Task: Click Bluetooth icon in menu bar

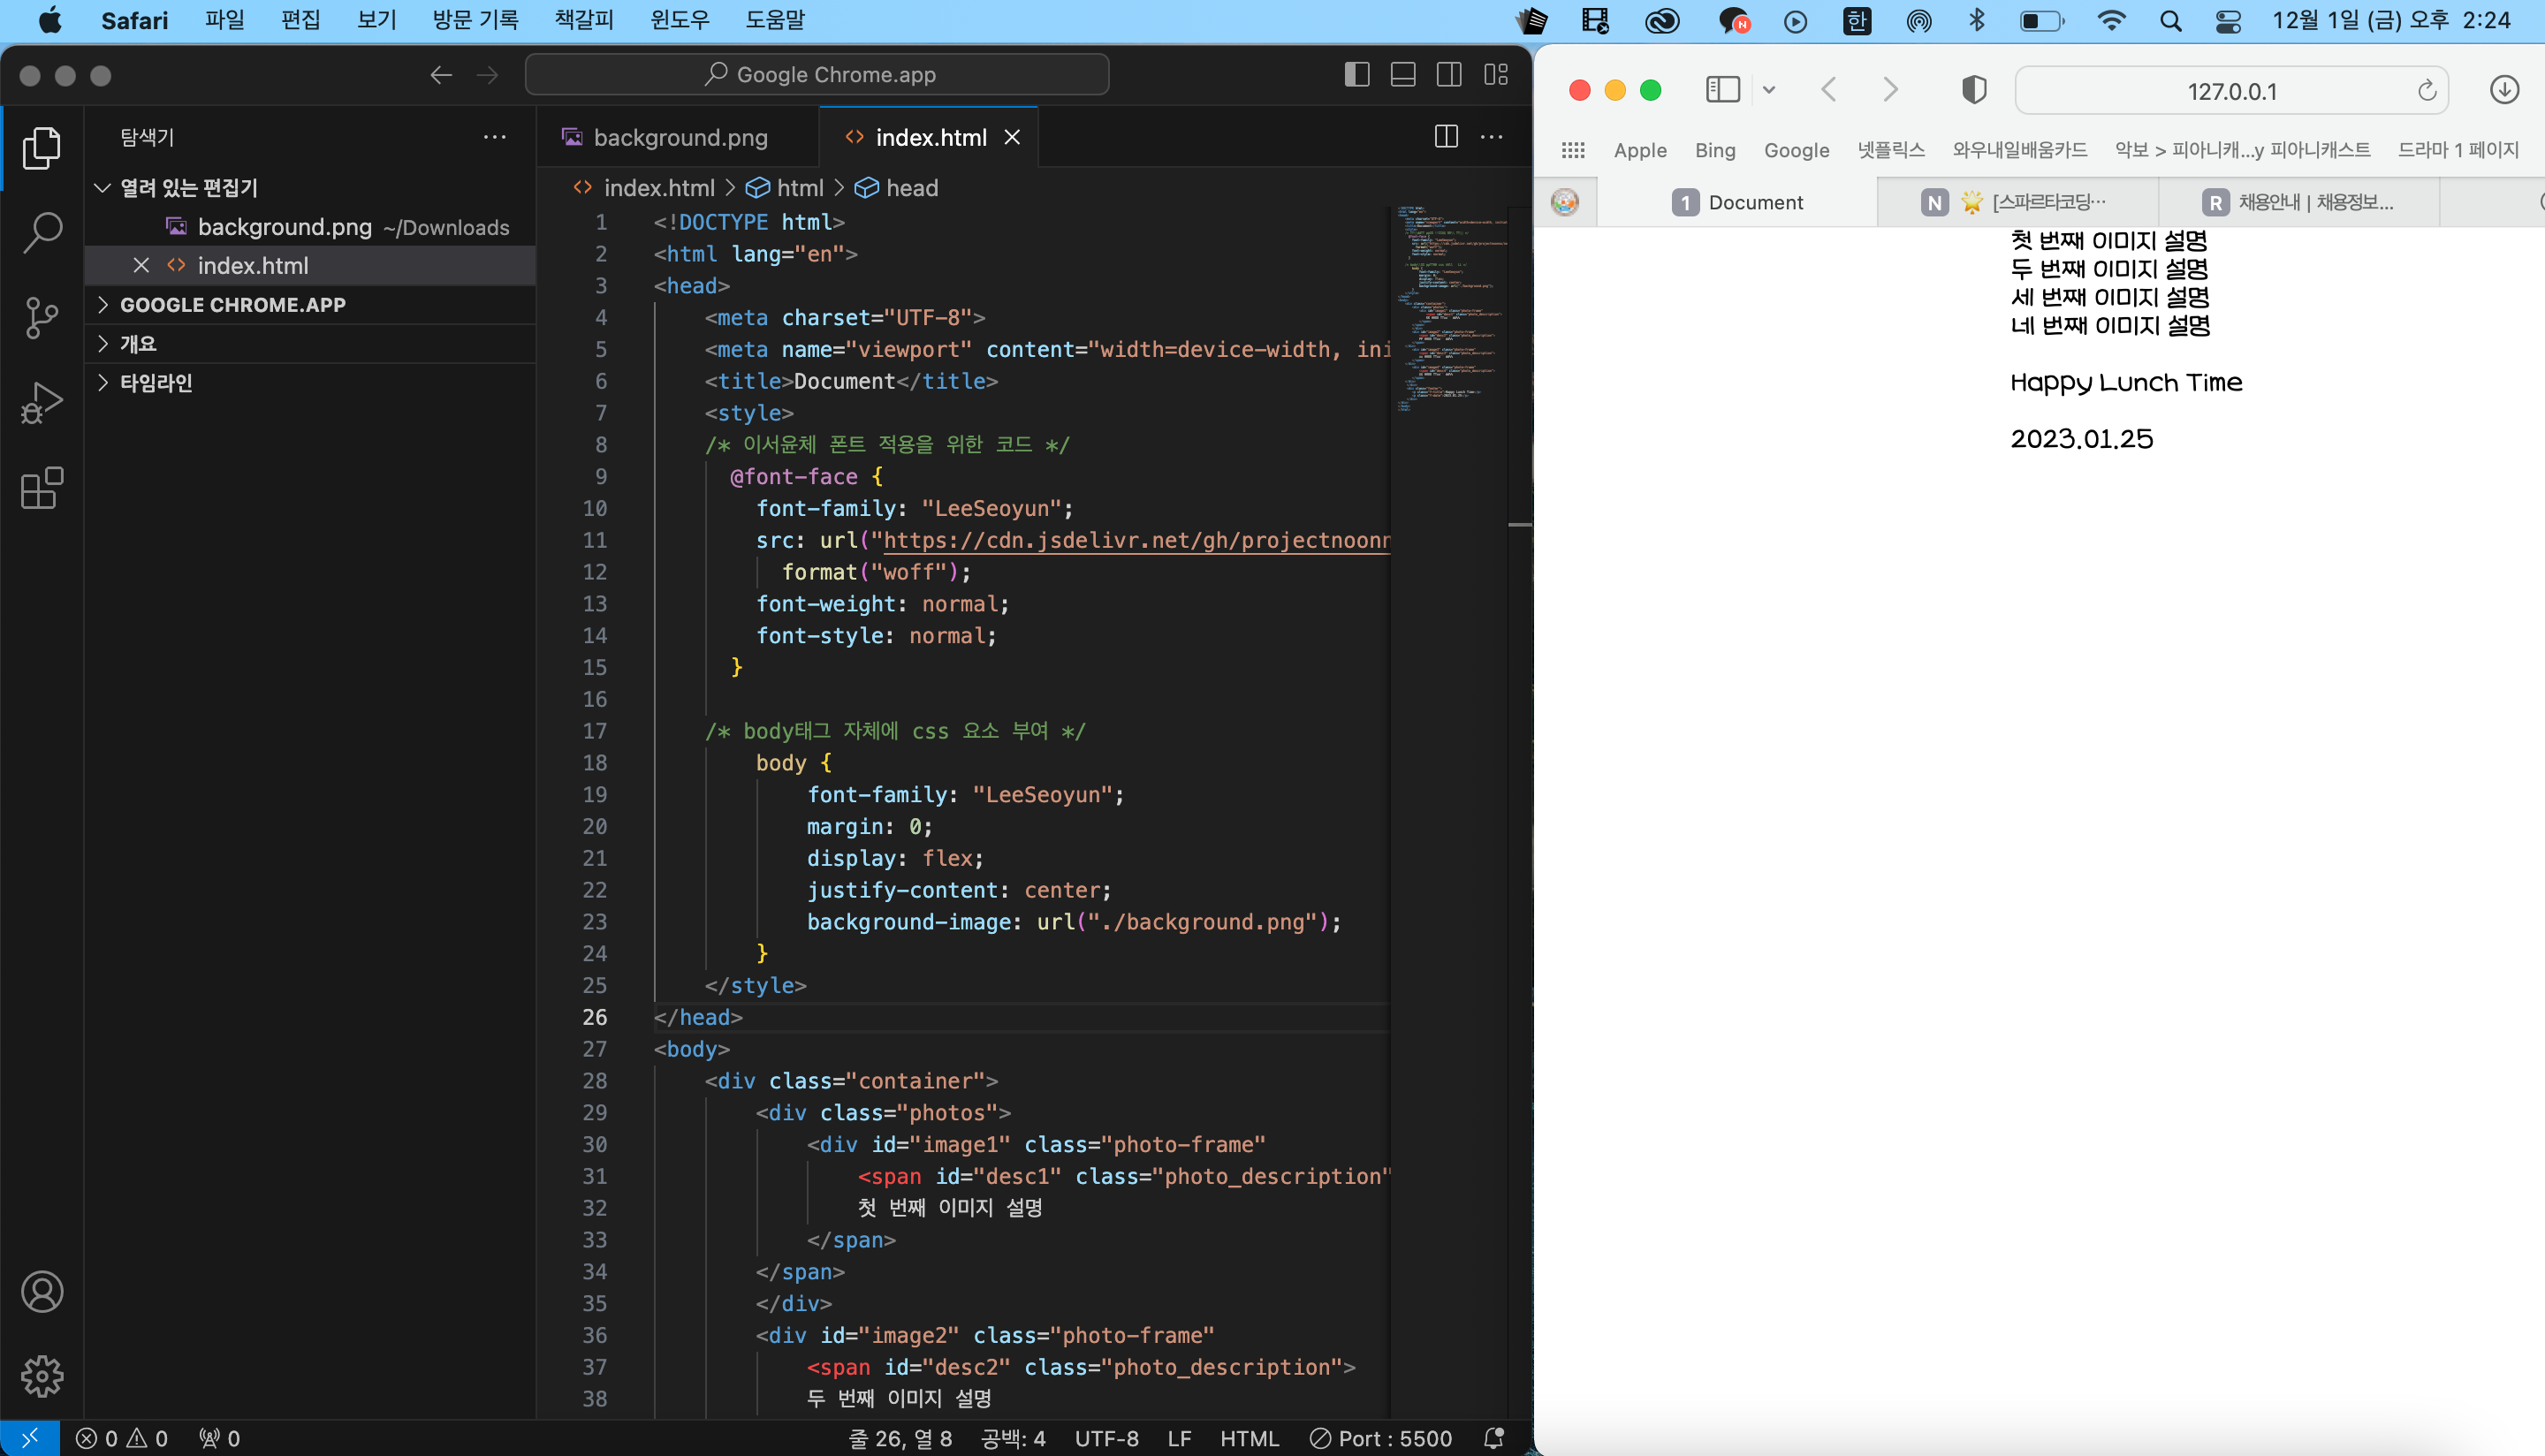Action: point(1977,21)
